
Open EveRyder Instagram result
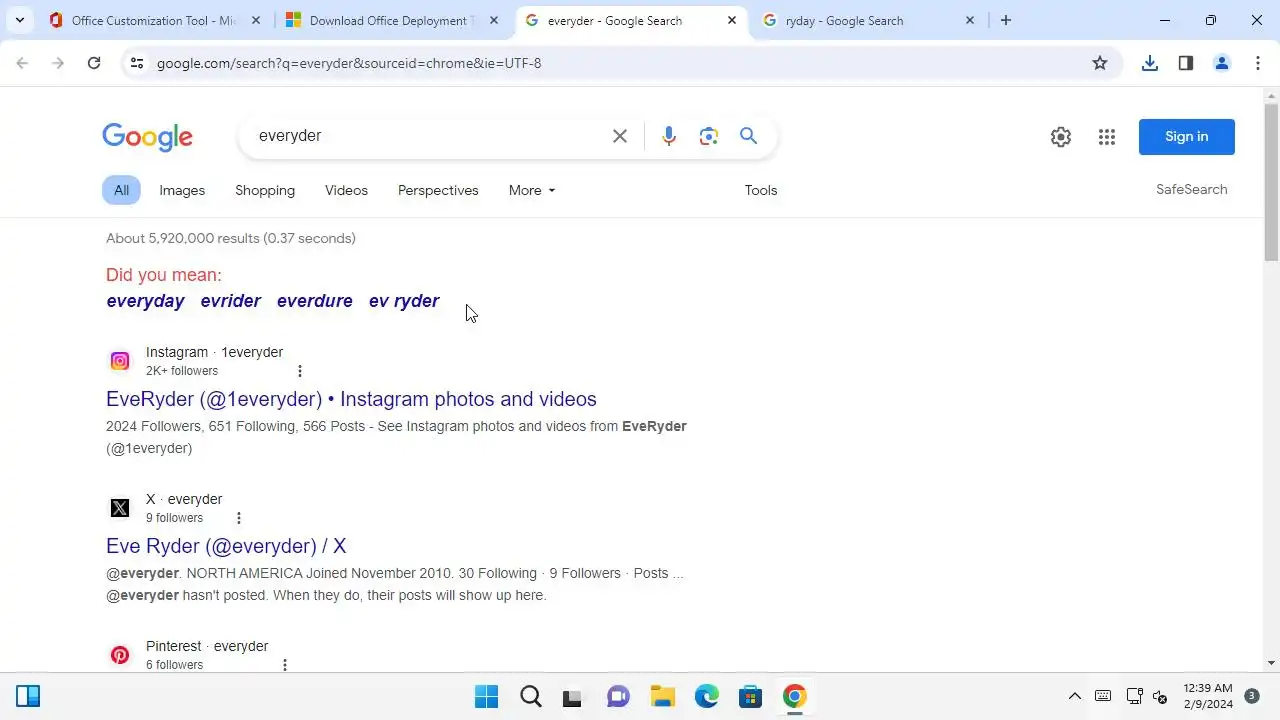click(351, 399)
